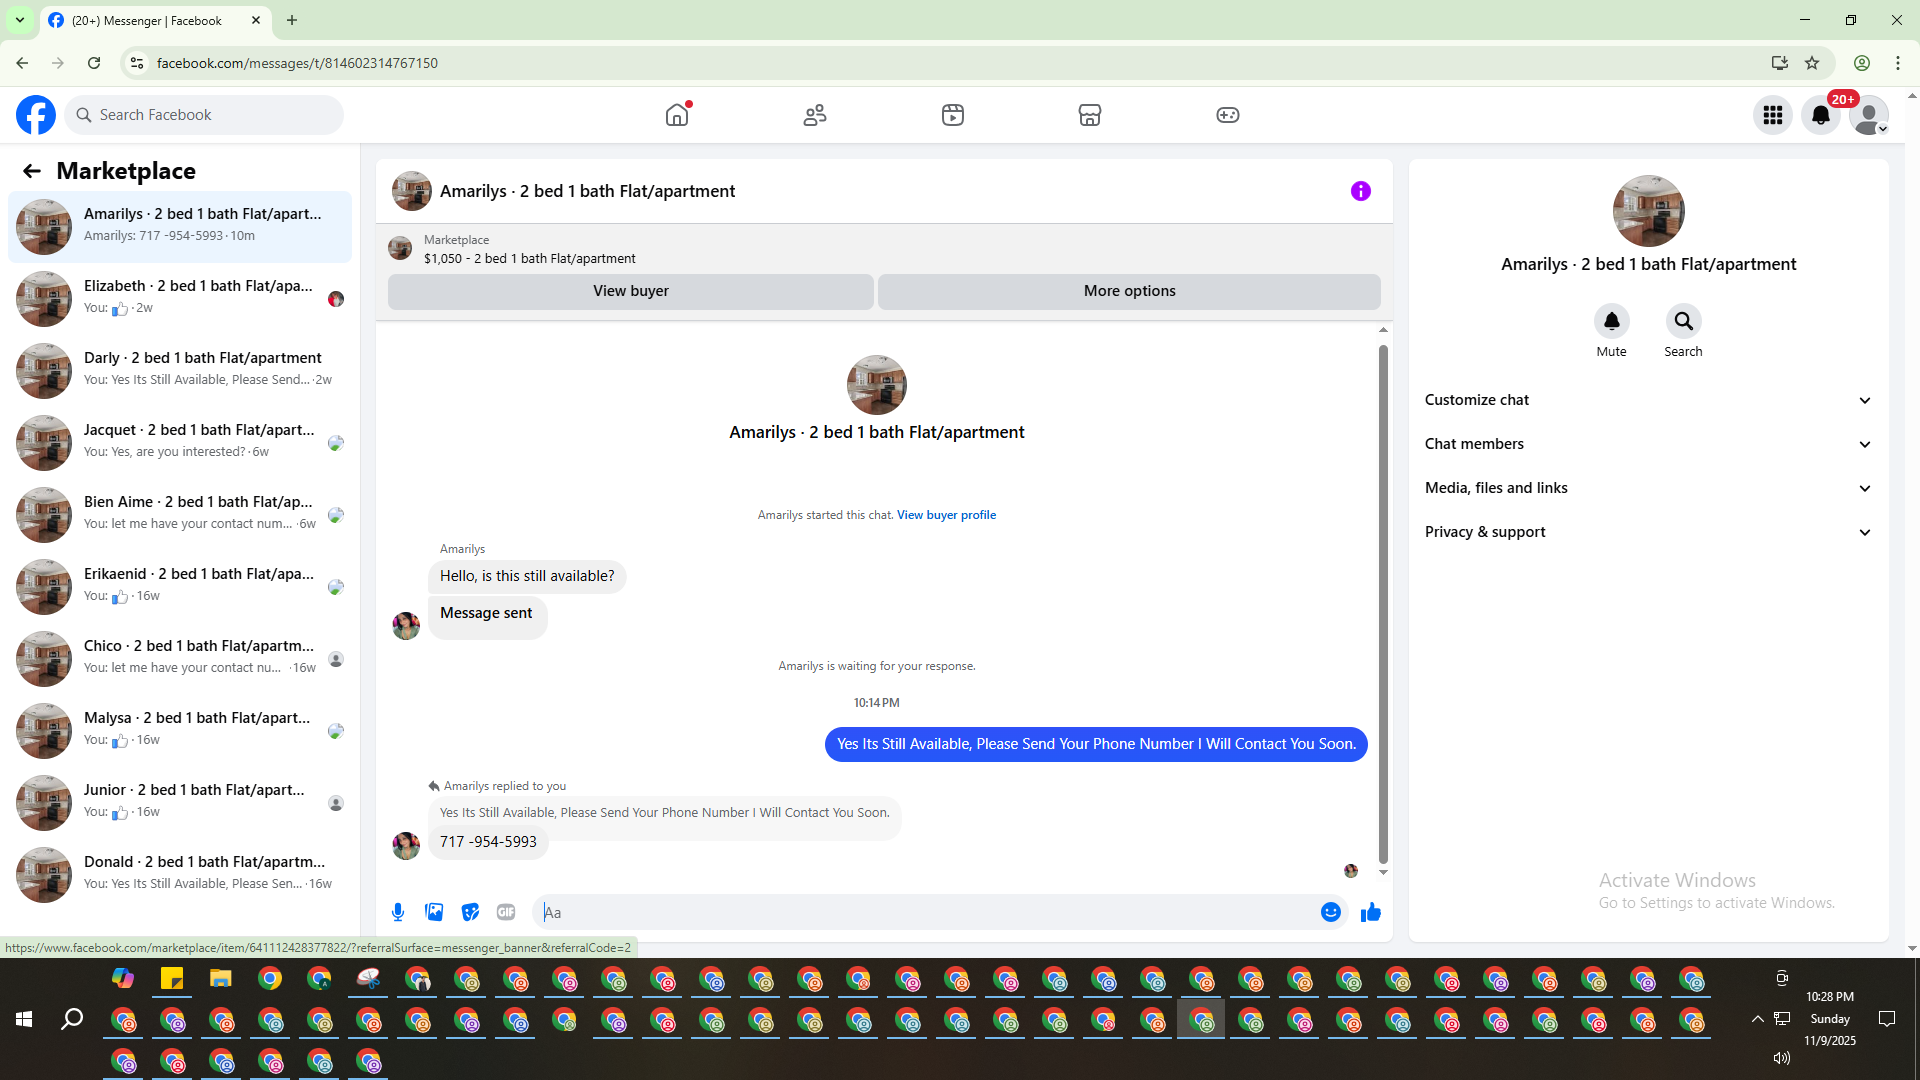Expand Customize chat section

click(x=1648, y=400)
